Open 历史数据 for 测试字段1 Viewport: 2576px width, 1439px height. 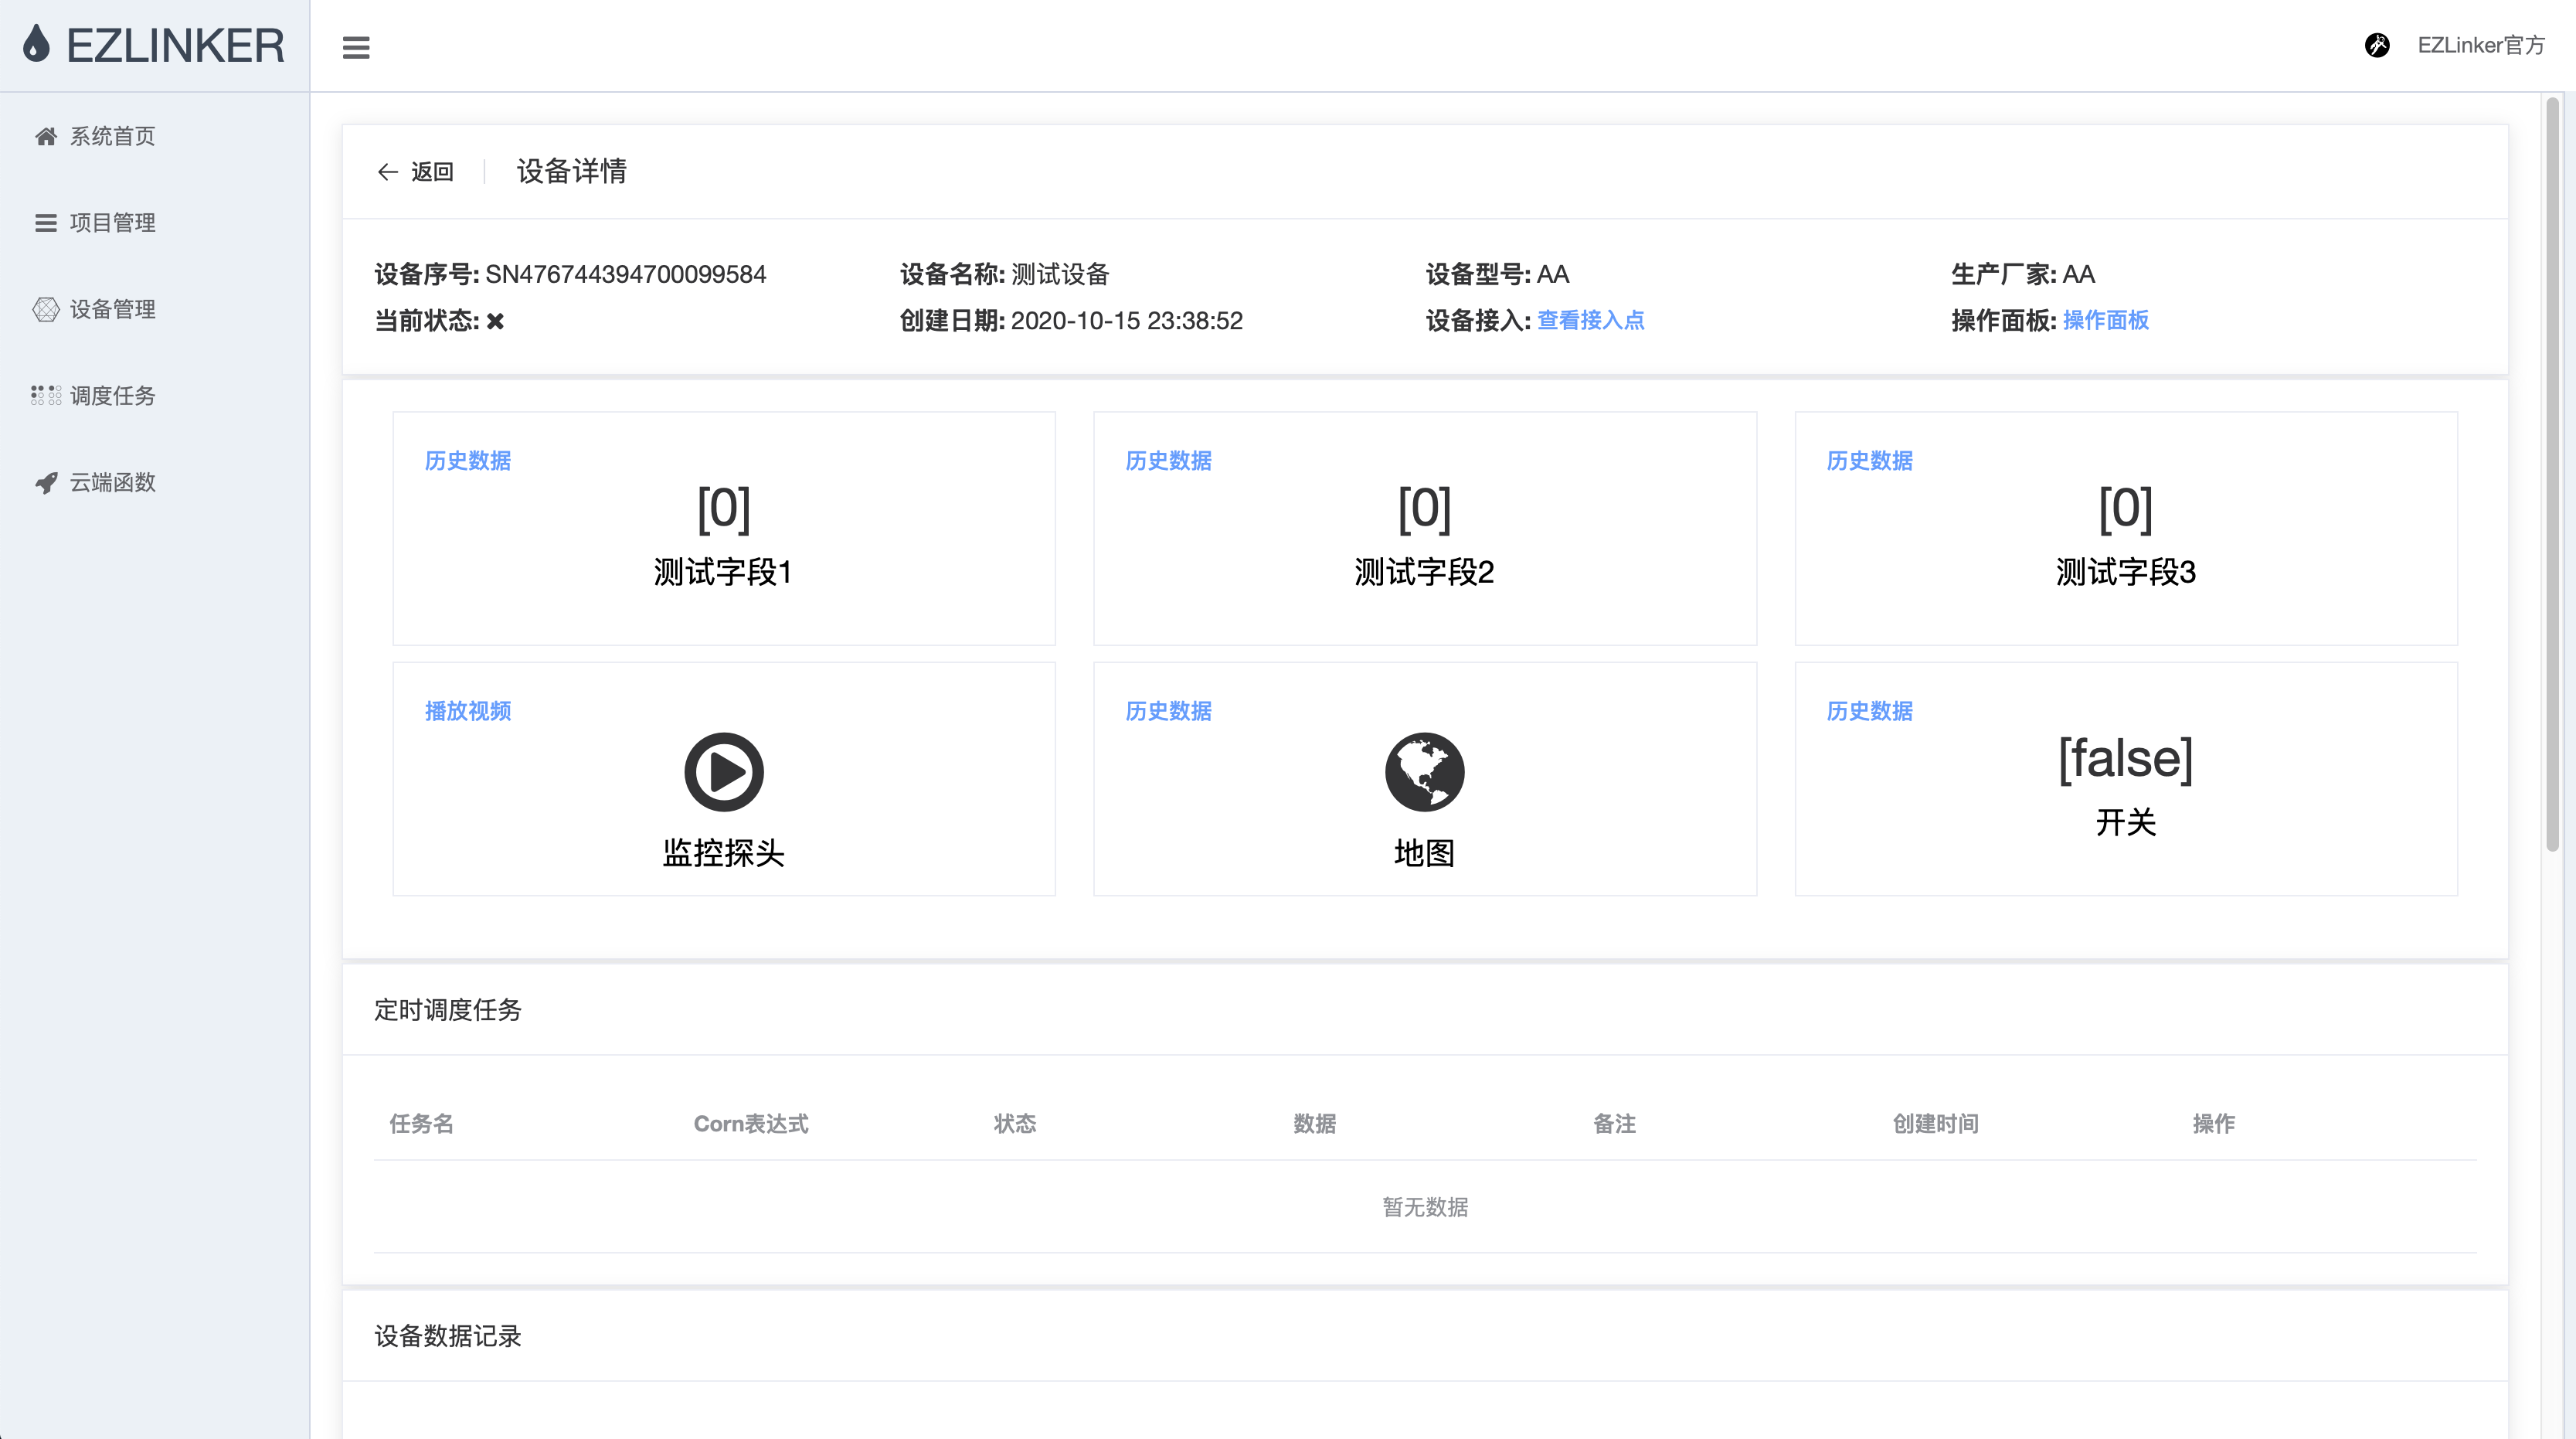[x=468, y=460]
